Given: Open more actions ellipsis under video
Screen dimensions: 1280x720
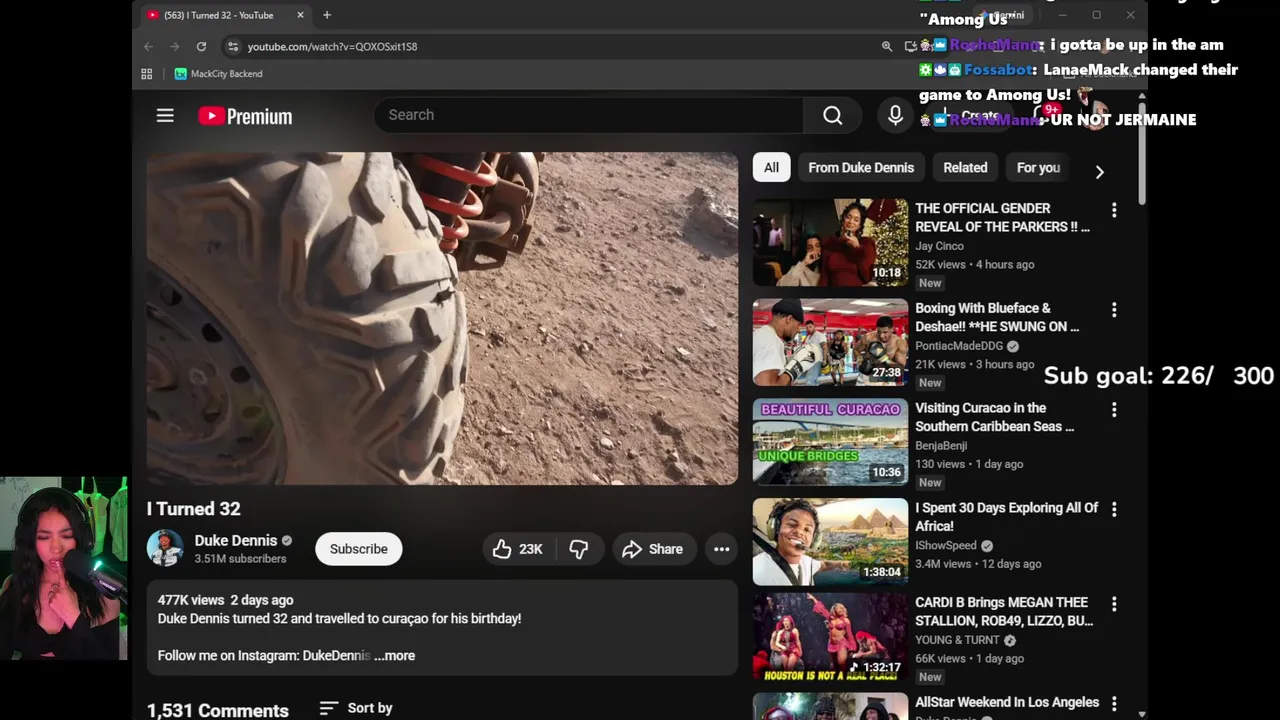Looking at the screenshot, I should pyautogui.click(x=721, y=549).
